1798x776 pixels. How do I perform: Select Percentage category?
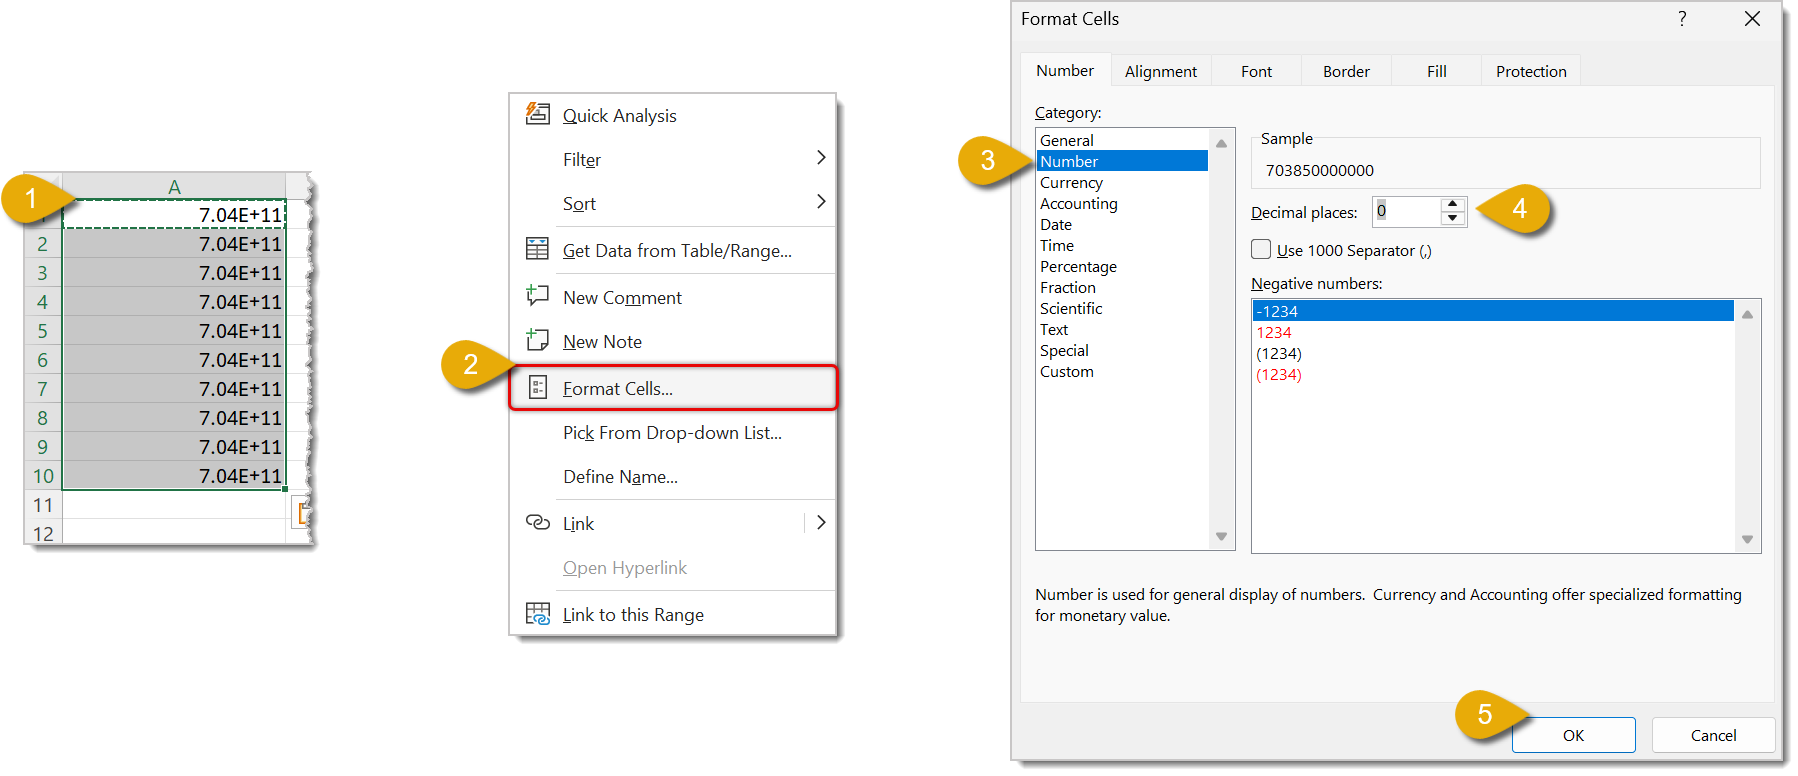(1122, 266)
